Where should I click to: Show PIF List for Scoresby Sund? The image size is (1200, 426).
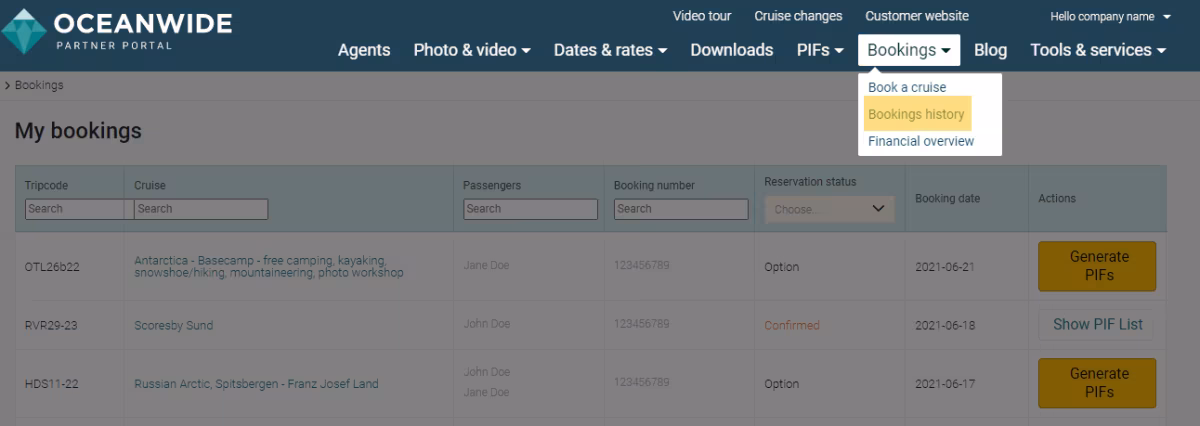(x=1097, y=324)
